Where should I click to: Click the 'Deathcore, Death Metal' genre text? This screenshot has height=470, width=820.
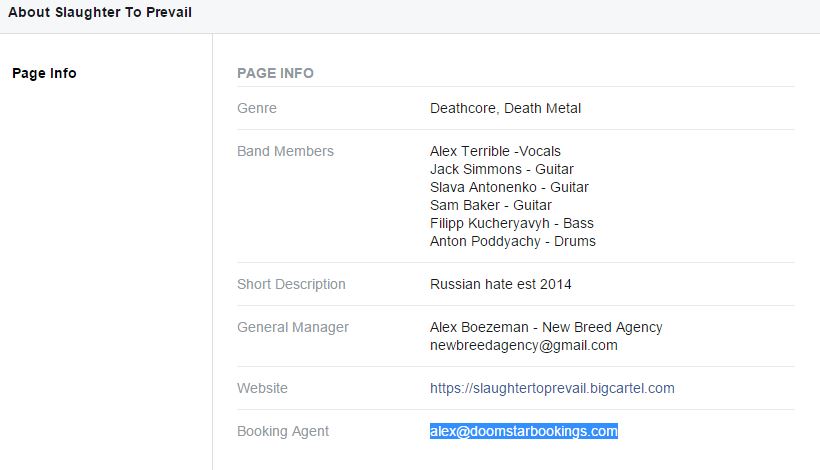click(505, 108)
